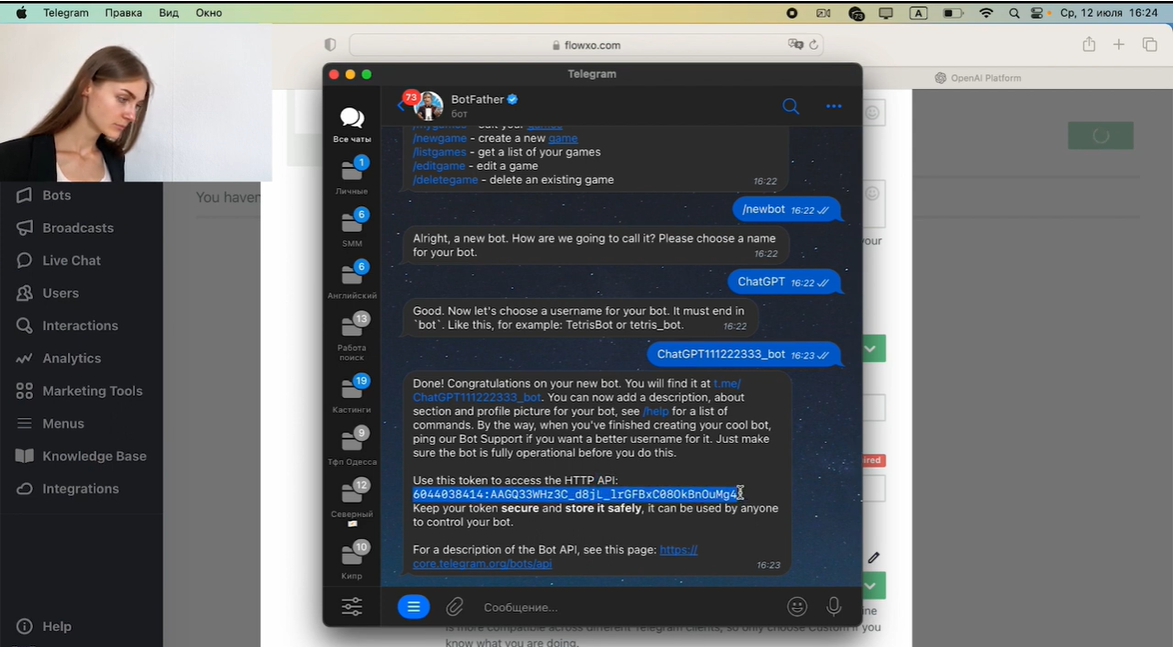Open the 'Кастинги' chat folder
Viewport: 1175px width, 647px height.
point(352,394)
